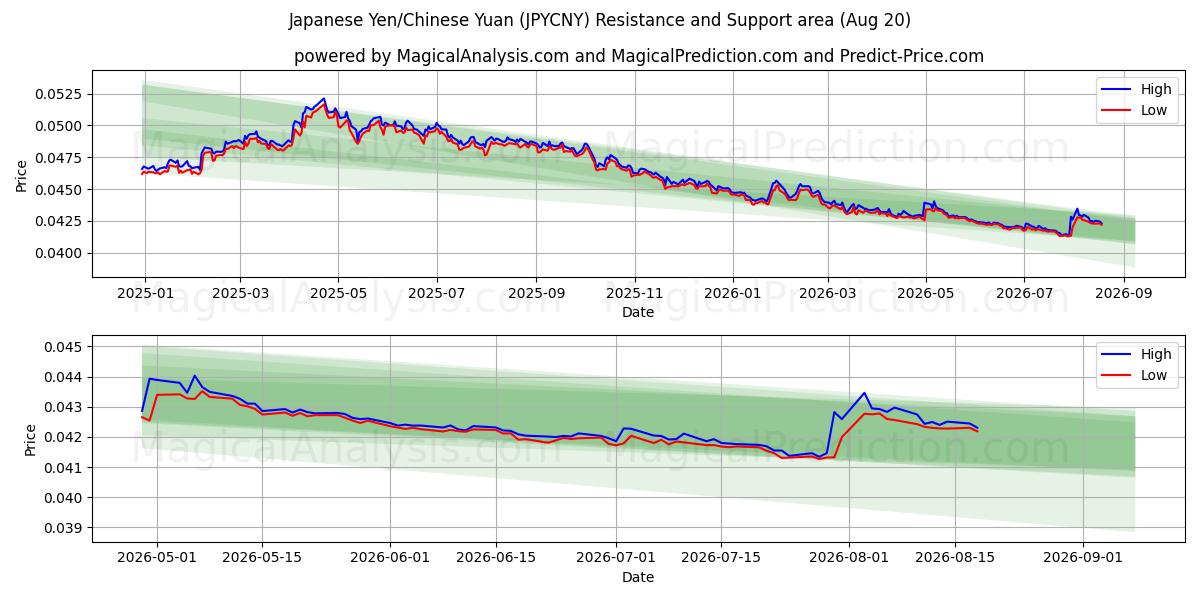Viewport: 1200px width, 600px height.
Task: Click the 0.0450 y-axis tick label
Action: pyautogui.click(x=61, y=190)
